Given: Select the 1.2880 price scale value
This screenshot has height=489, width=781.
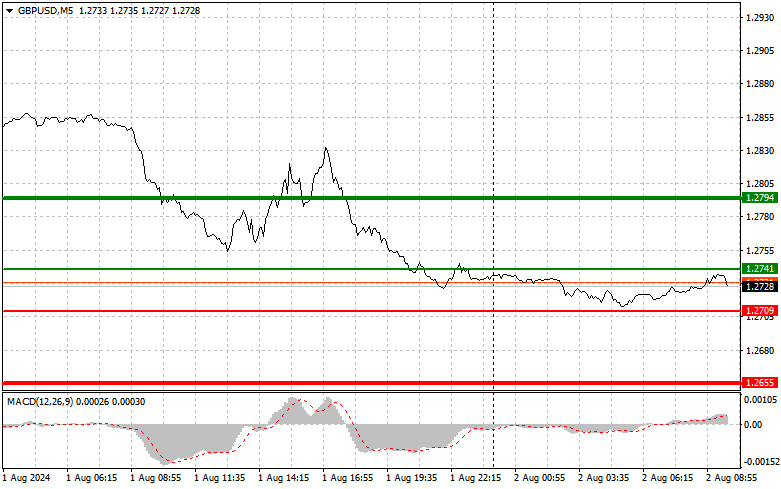Looking at the screenshot, I should point(760,84).
